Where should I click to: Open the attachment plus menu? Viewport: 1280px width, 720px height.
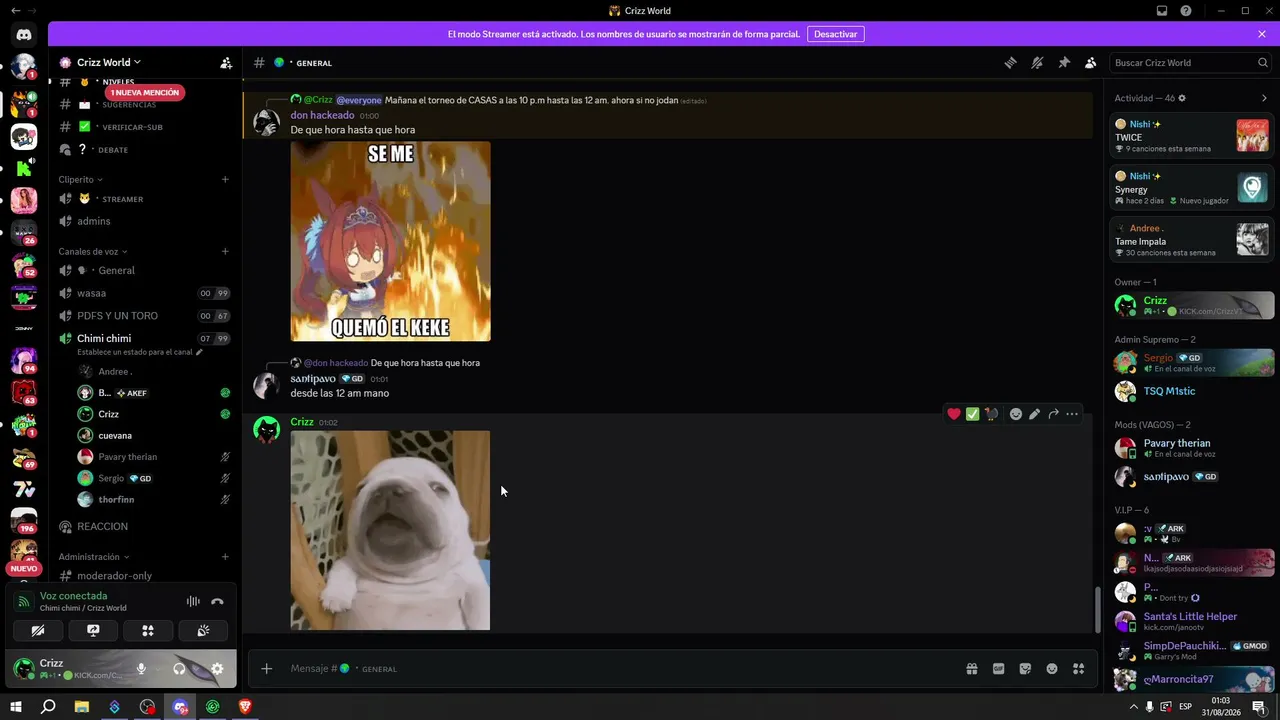266,669
